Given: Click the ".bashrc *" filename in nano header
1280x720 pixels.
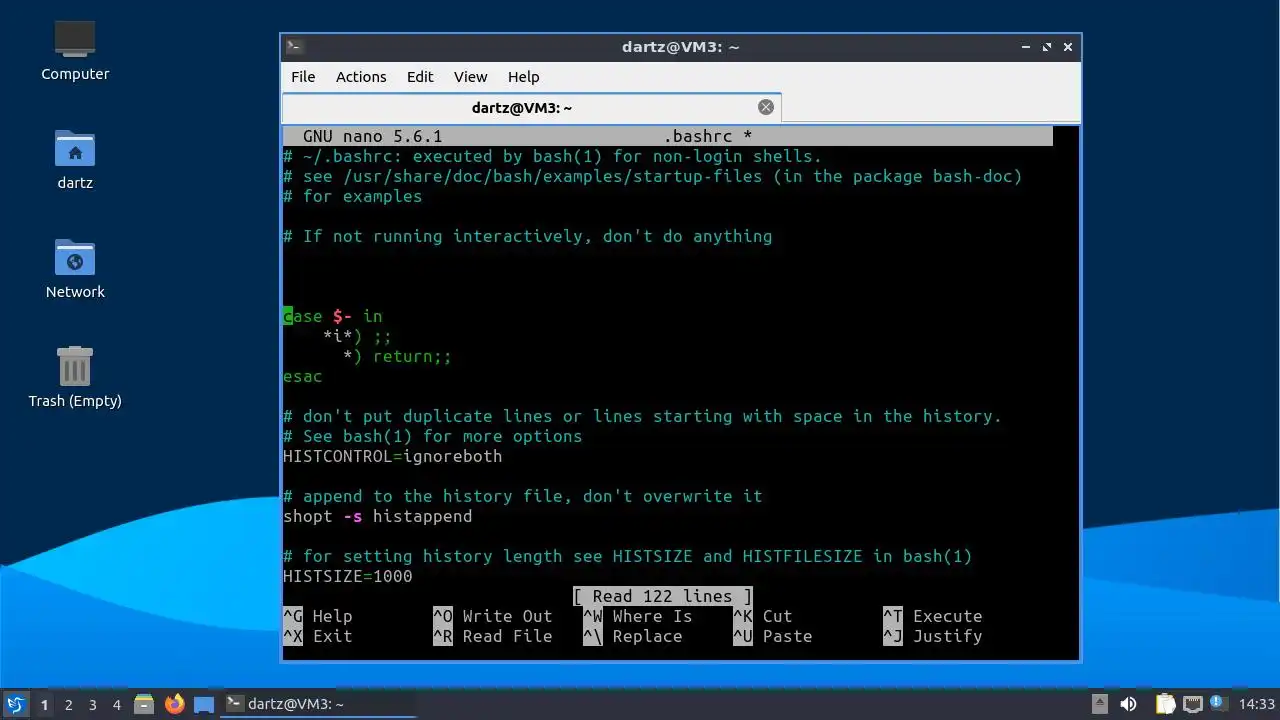Looking at the screenshot, I should pyautogui.click(x=708, y=136).
